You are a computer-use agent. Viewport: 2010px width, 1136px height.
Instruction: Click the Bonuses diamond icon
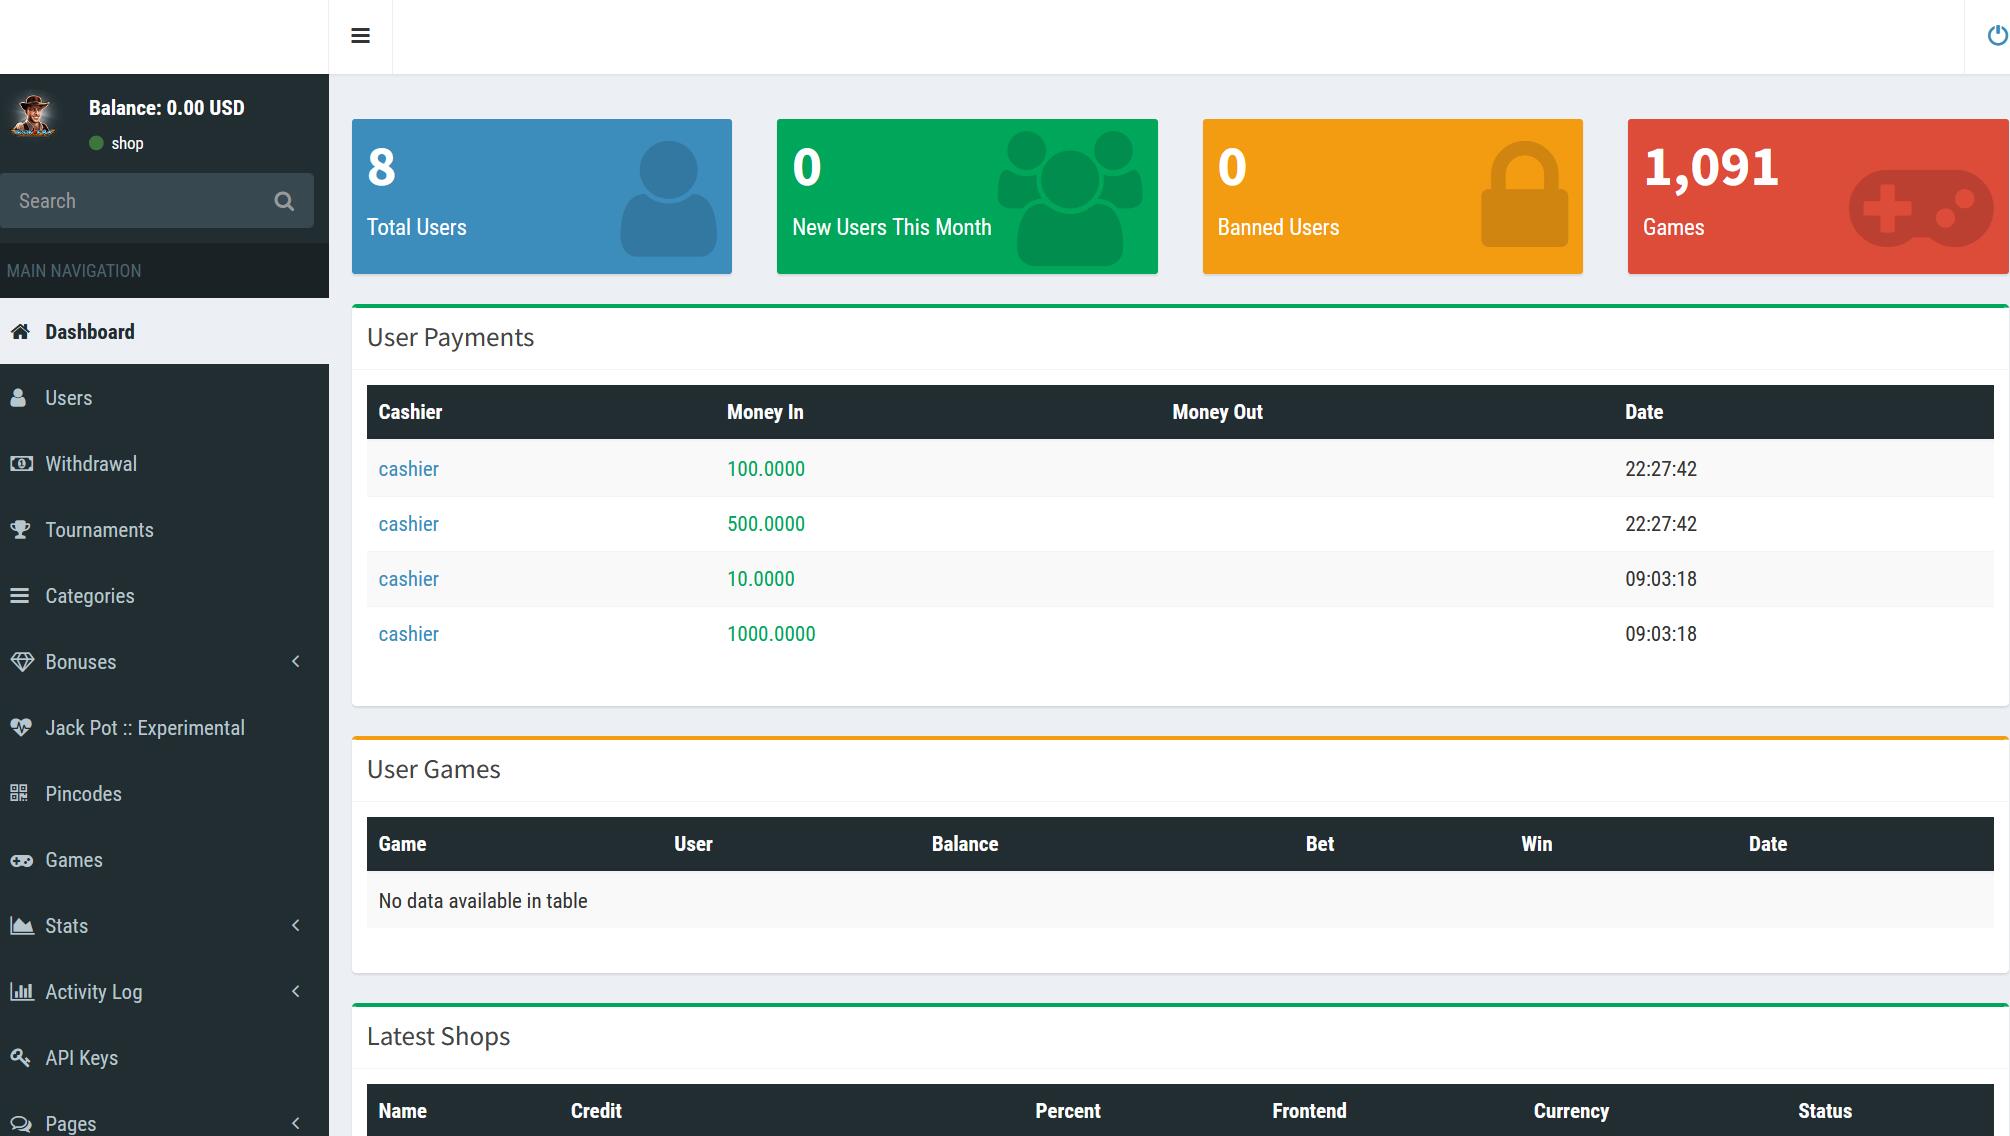pos(21,662)
